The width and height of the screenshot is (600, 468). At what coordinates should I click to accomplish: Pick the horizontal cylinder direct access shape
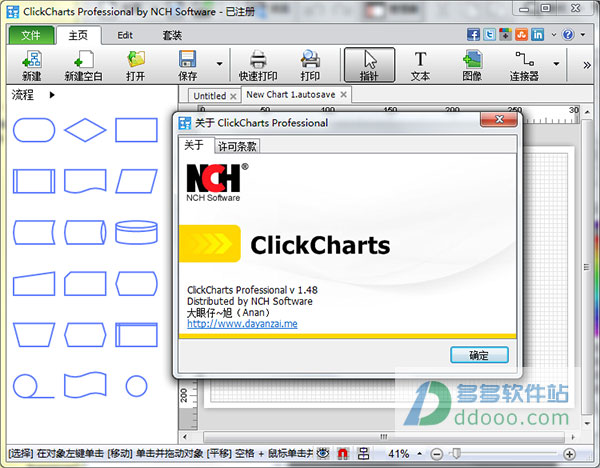(85, 232)
